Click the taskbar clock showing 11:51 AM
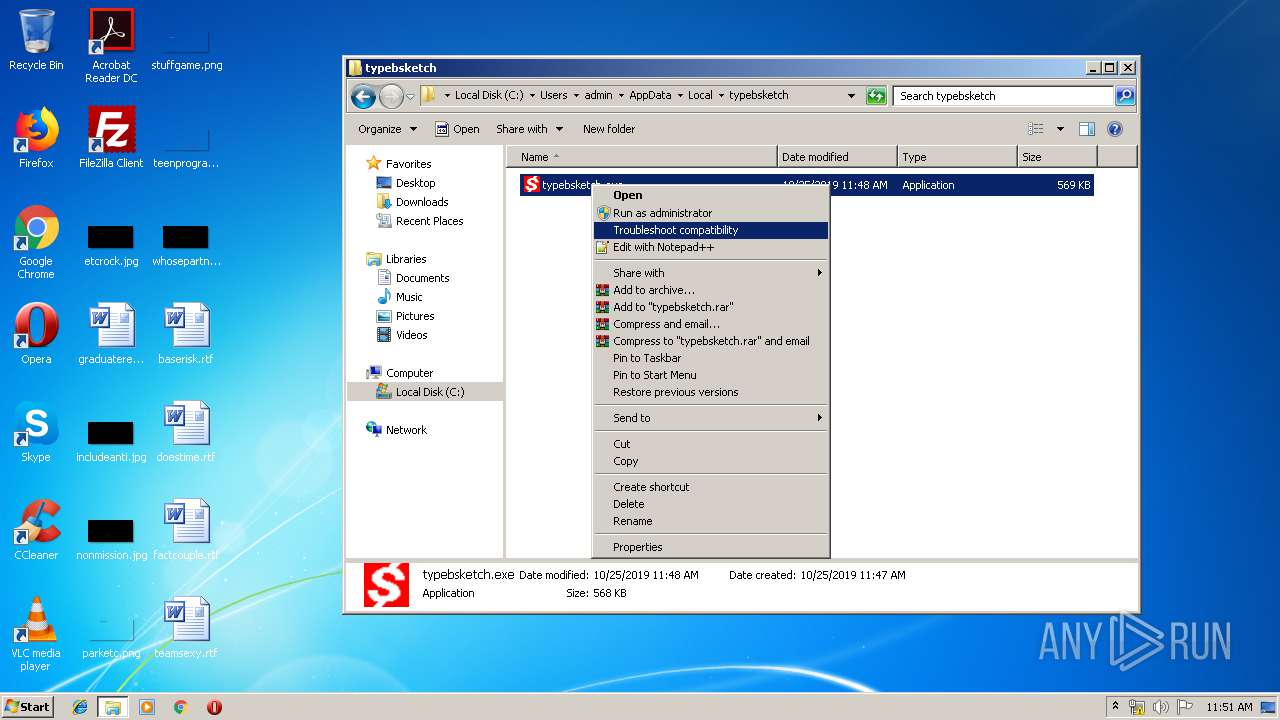 1229,707
